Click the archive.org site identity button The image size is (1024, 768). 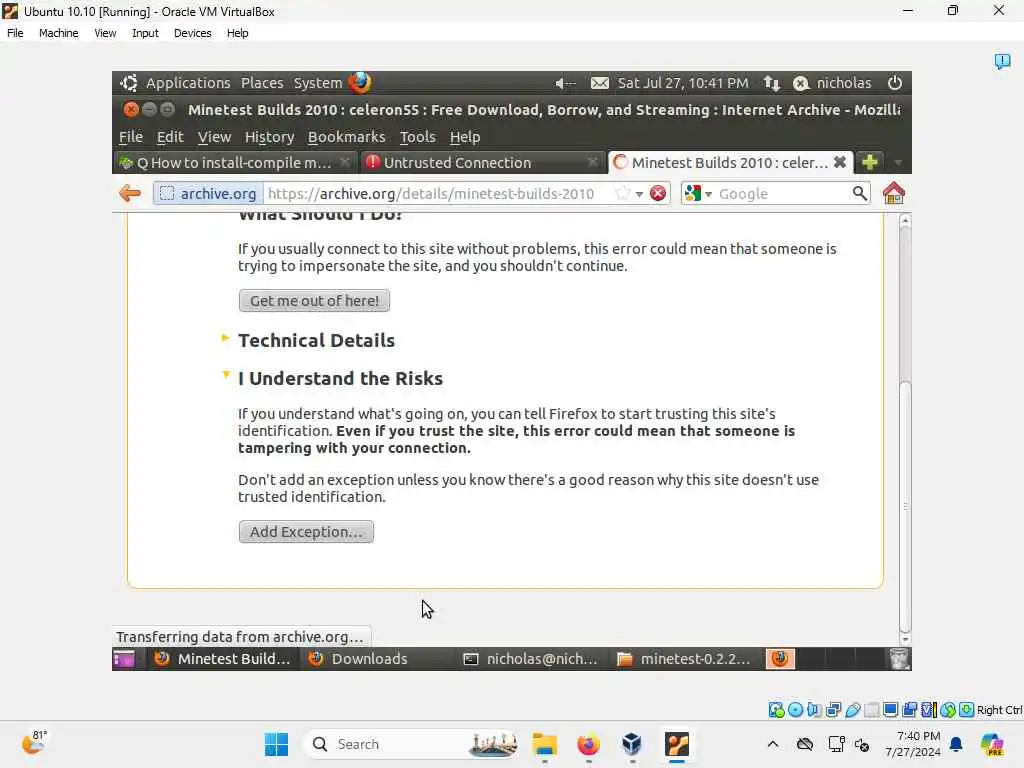209,193
